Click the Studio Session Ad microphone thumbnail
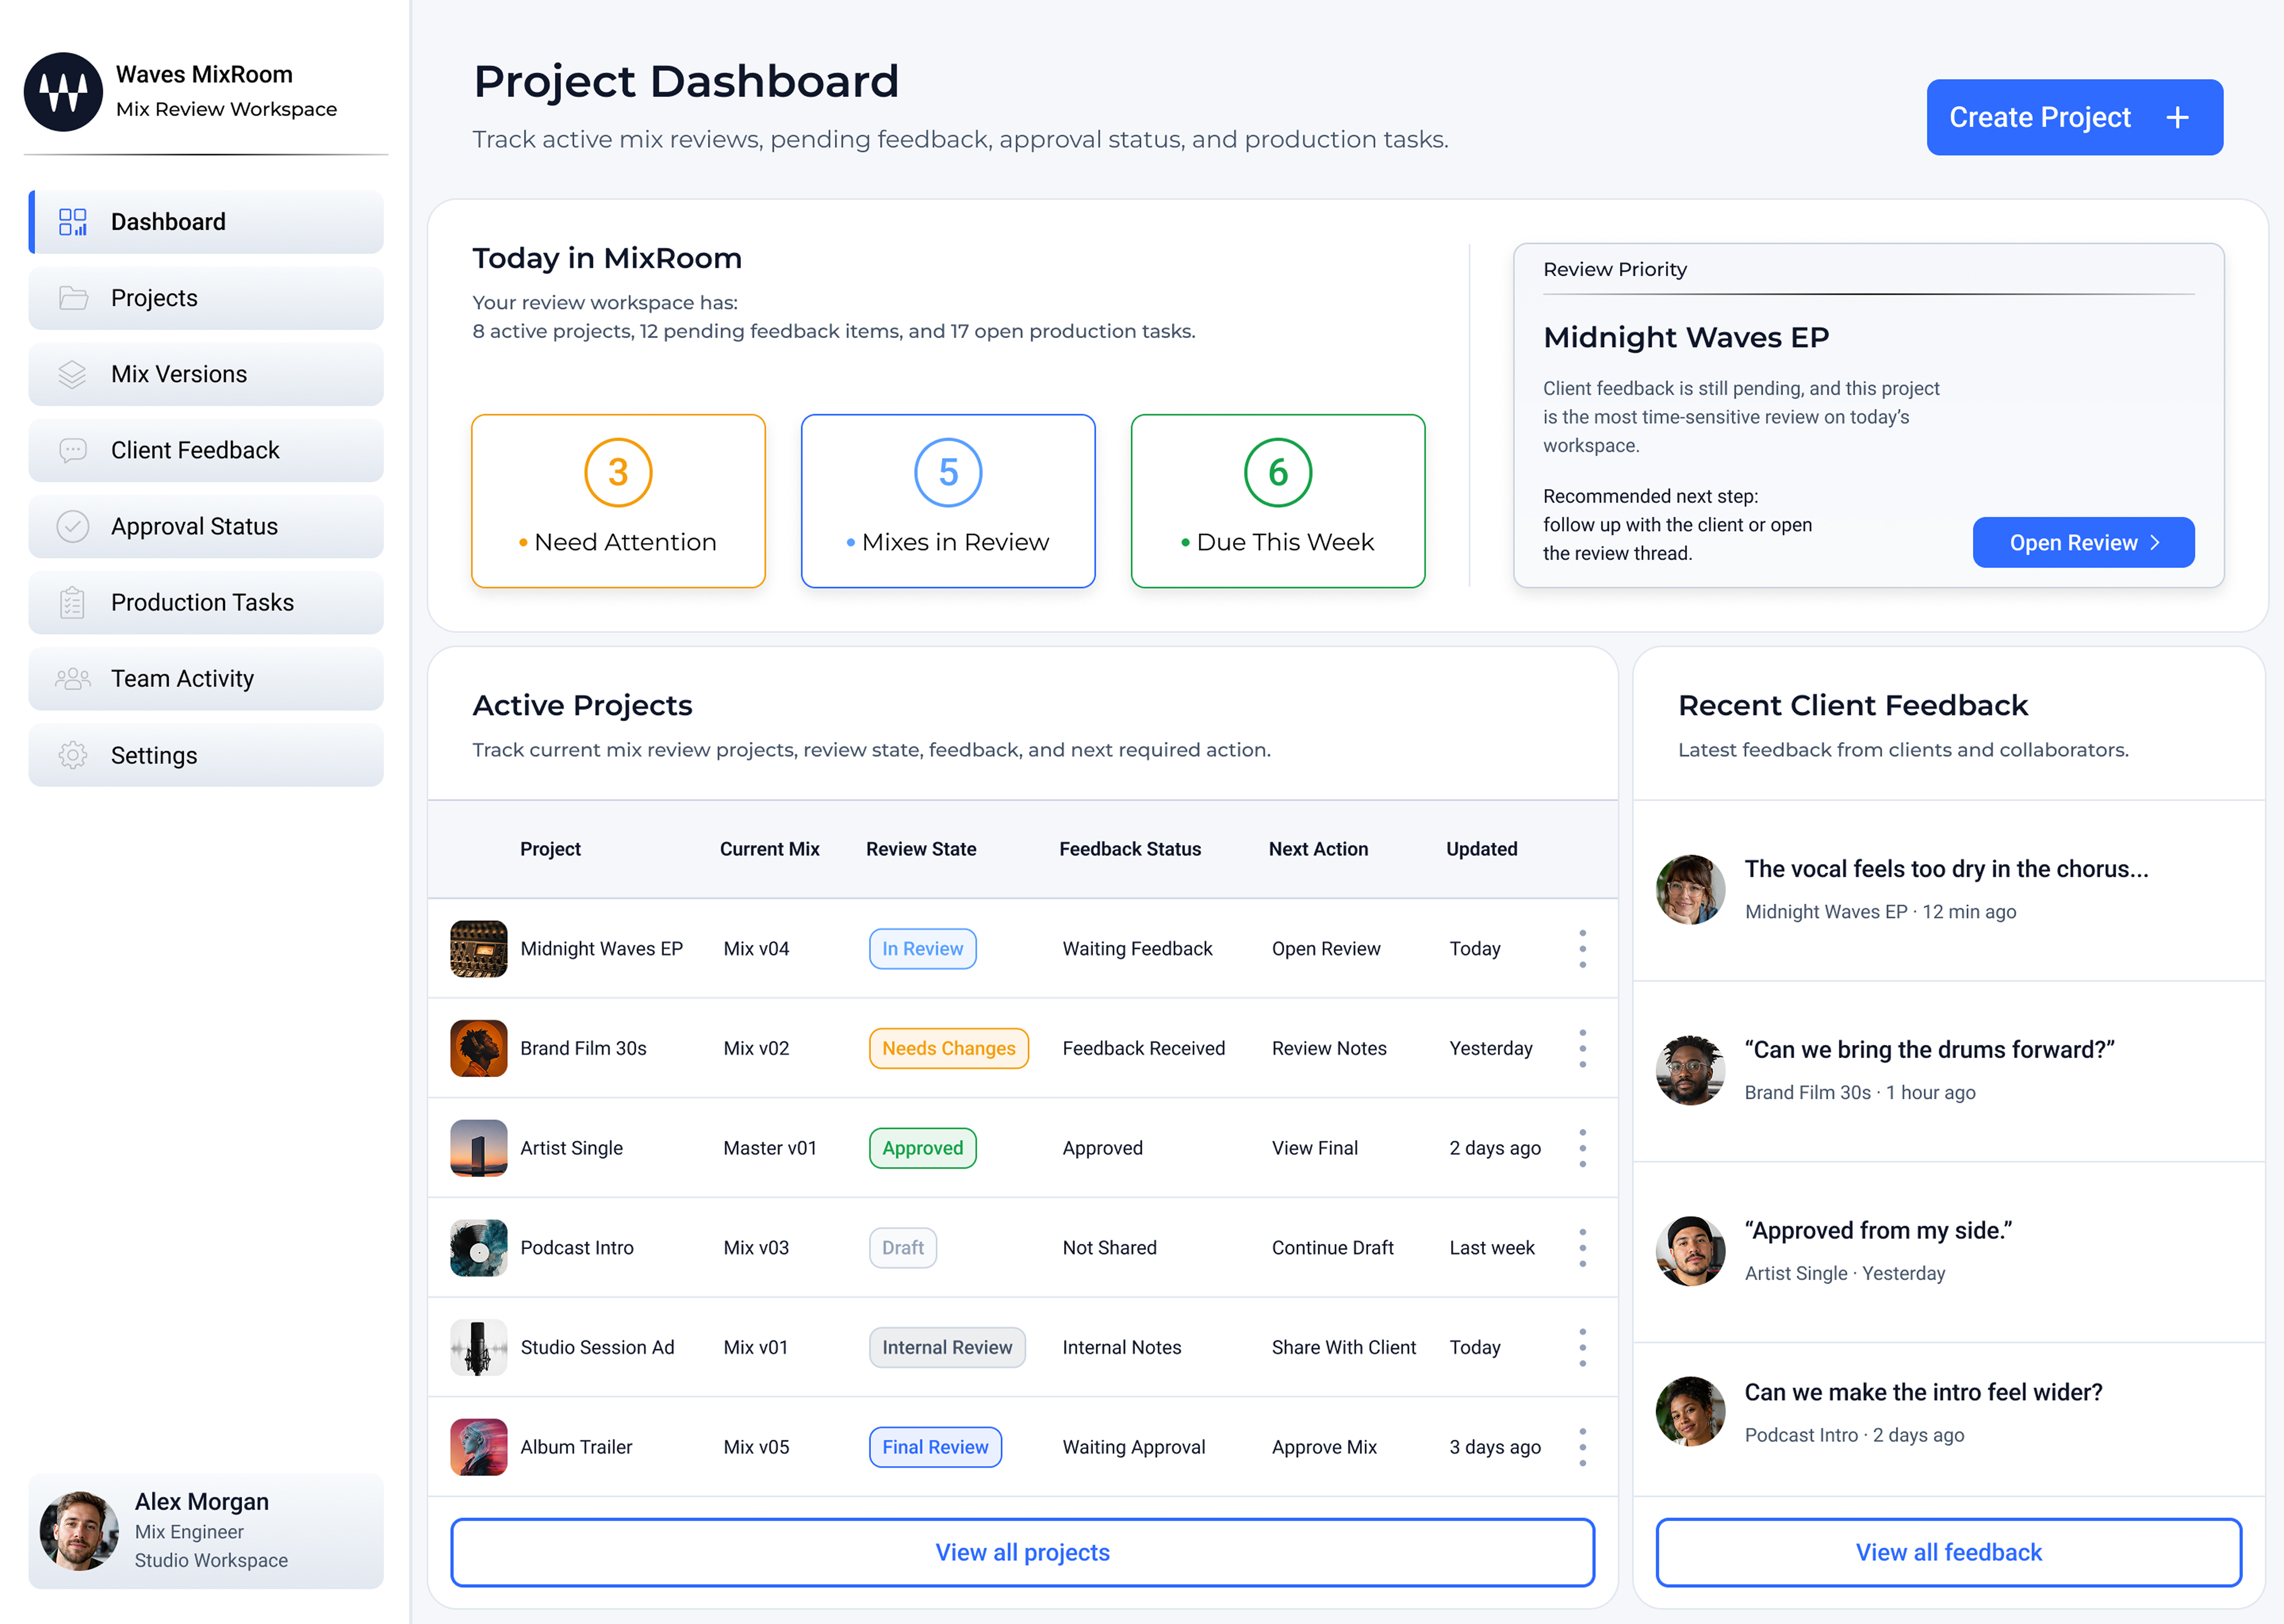The width and height of the screenshot is (2284, 1624). tap(479, 1347)
